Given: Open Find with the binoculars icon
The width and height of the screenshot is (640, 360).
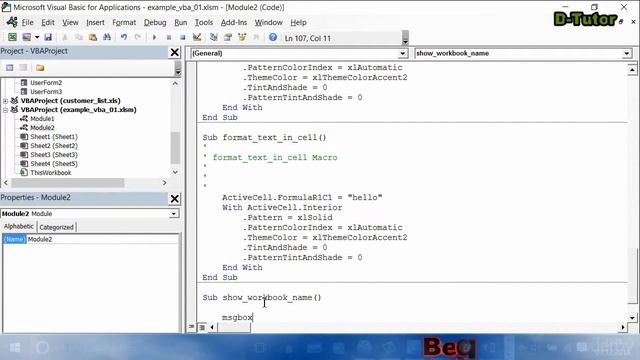Looking at the screenshot, I should [x=107, y=38].
